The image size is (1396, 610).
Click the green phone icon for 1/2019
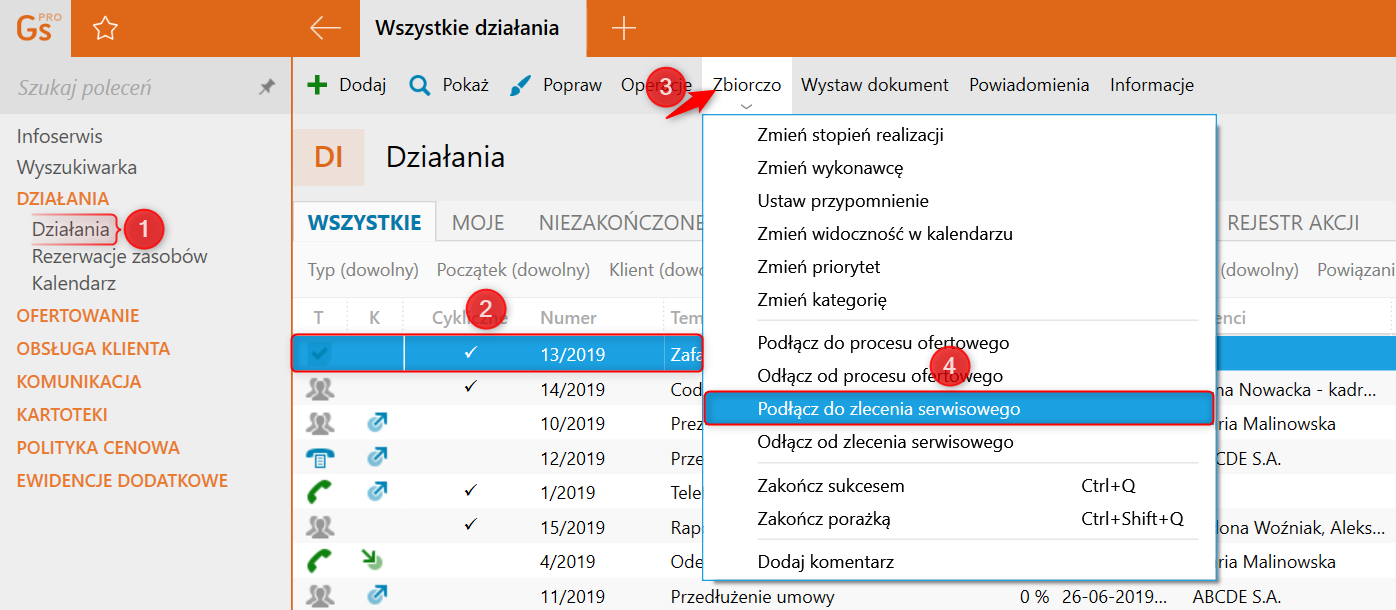coord(320,492)
